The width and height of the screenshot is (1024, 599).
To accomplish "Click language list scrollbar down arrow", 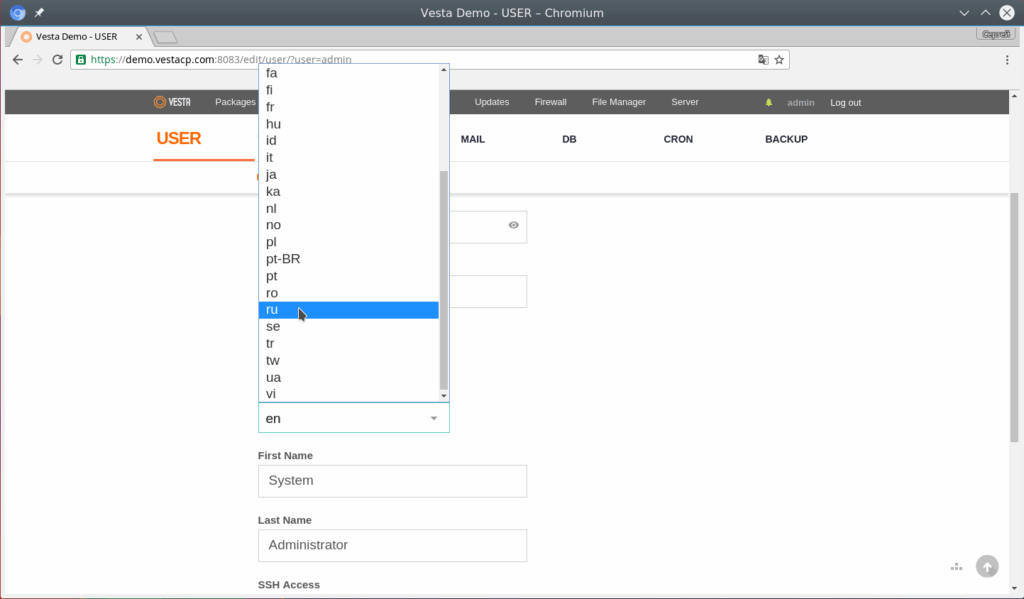I will coord(444,396).
